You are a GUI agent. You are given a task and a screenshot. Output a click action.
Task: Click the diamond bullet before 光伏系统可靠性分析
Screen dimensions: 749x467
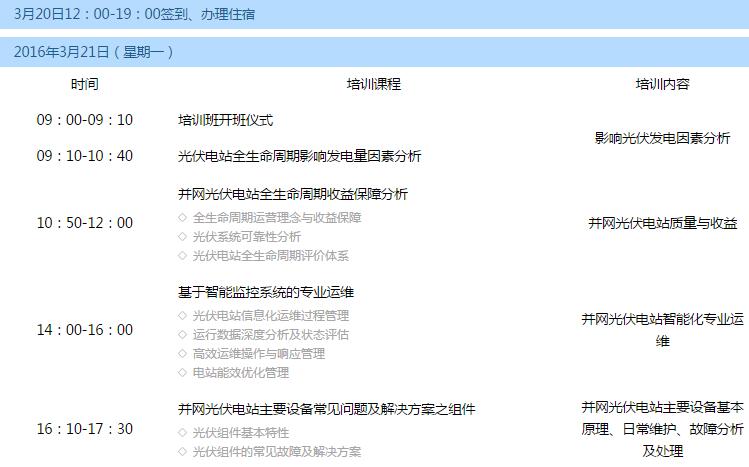[182, 237]
